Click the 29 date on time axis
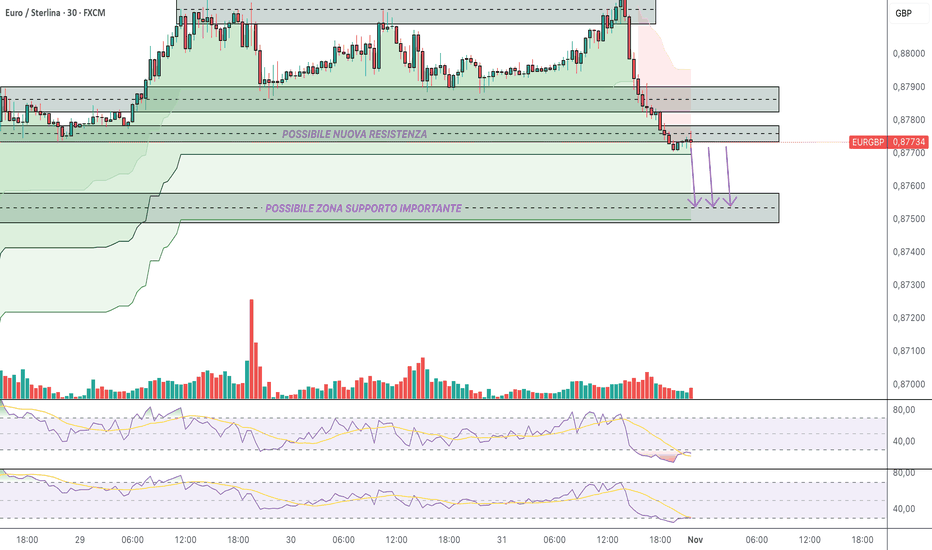This screenshot has width=932, height=550. pos(80,540)
